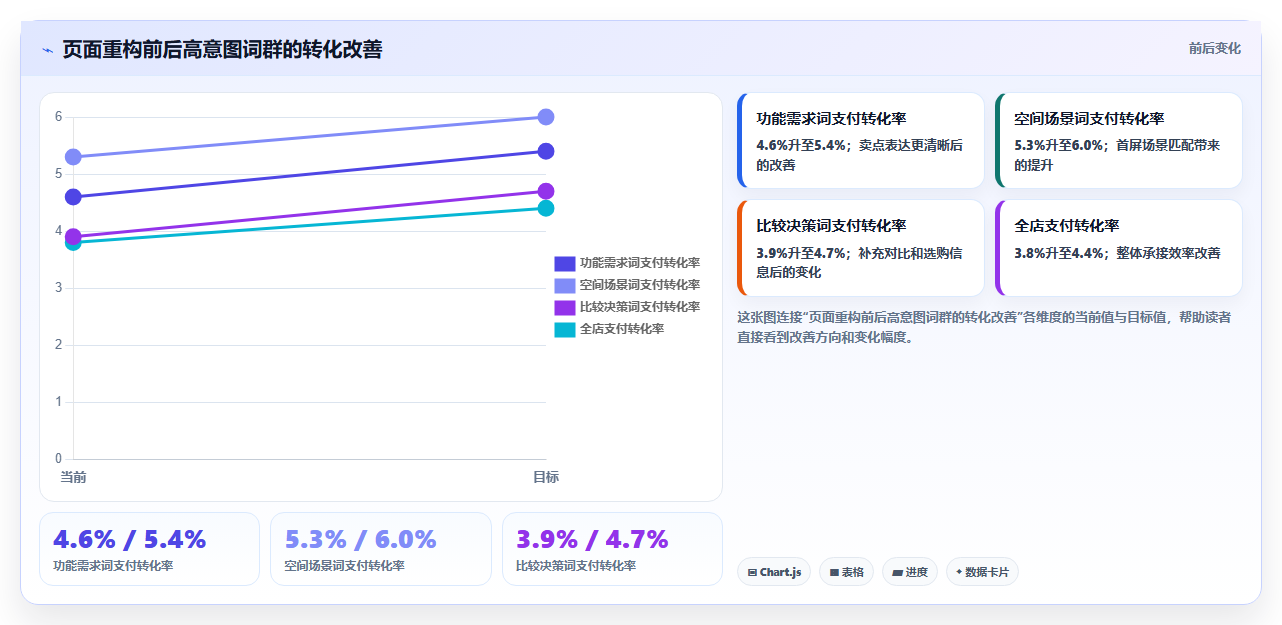Screen dimensions: 1282x625
Task: Click legend label 功能需求词支付转化率
Action: (640, 263)
